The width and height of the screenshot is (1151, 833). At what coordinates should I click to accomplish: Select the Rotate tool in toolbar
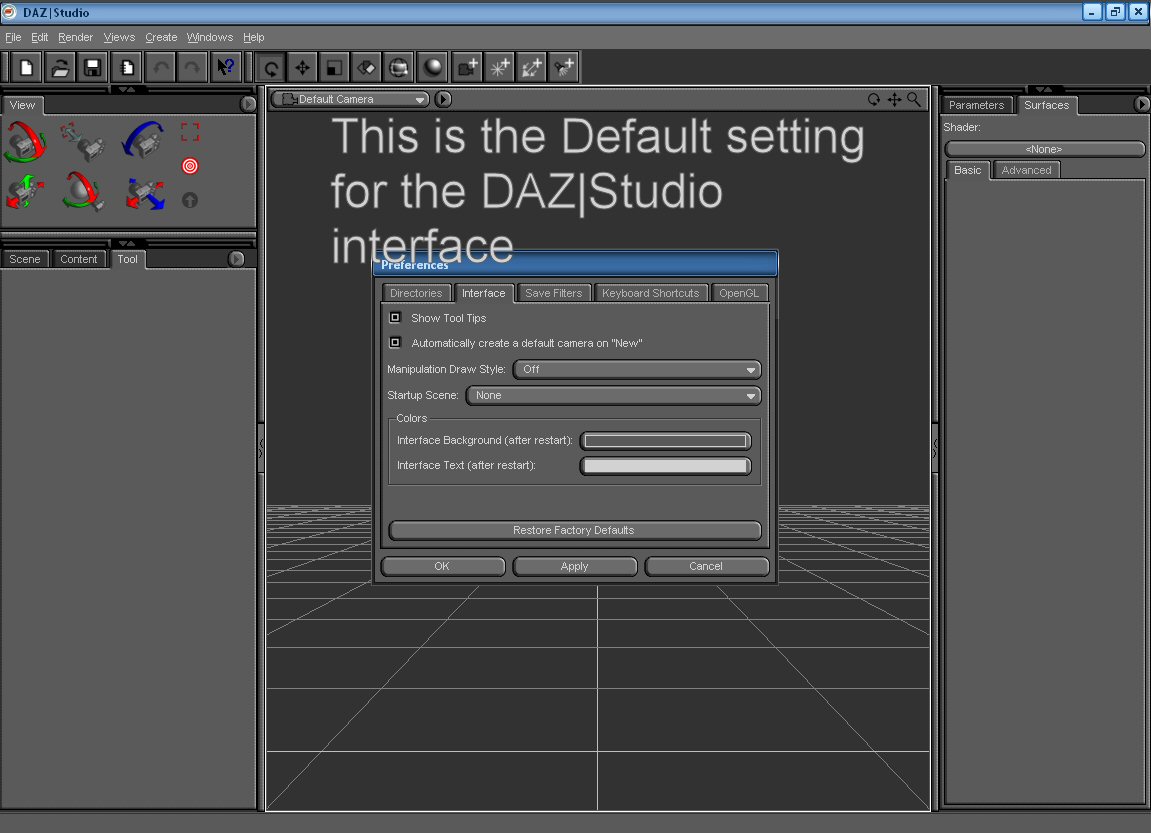[x=270, y=68]
